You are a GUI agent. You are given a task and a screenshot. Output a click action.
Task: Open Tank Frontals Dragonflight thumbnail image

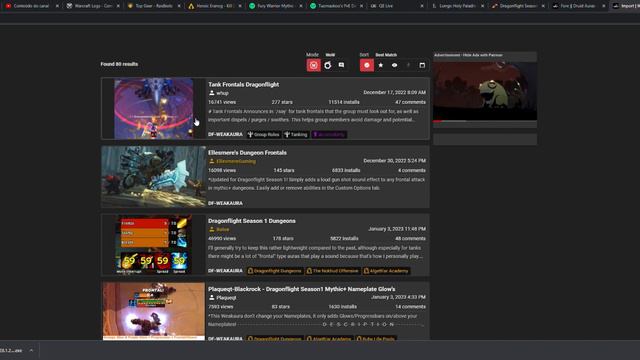[153, 109]
